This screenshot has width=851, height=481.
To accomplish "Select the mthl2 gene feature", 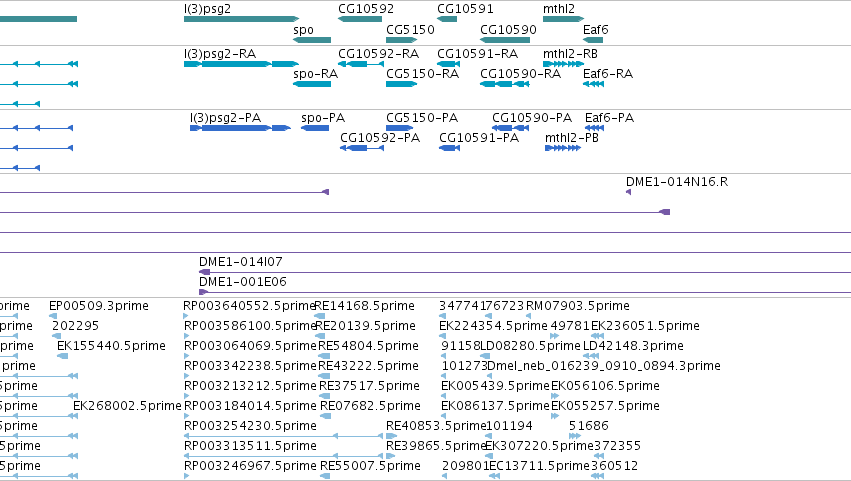I will (x=563, y=19).
